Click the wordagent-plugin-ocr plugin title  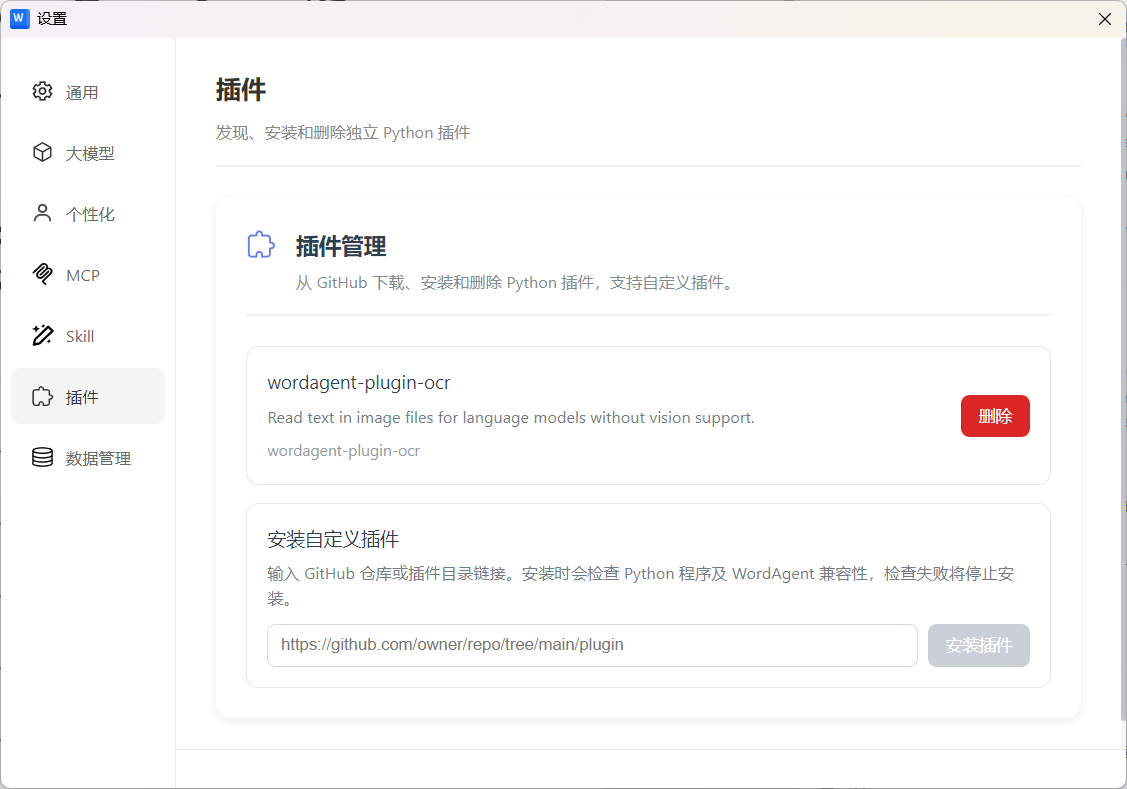click(359, 383)
